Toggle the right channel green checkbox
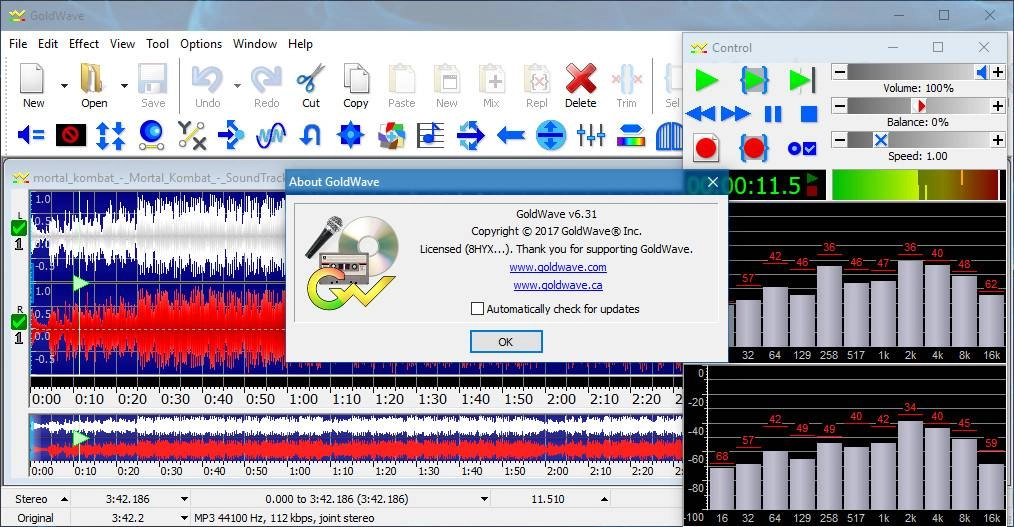Image resolution: width=1014 pixels, height=527 pixels. click(19, 321)
